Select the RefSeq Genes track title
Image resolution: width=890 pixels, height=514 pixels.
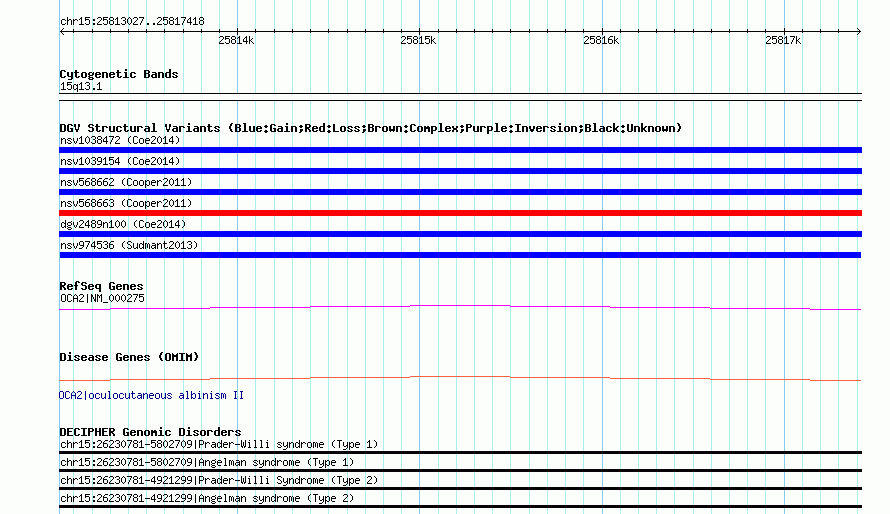click(101, 286)
